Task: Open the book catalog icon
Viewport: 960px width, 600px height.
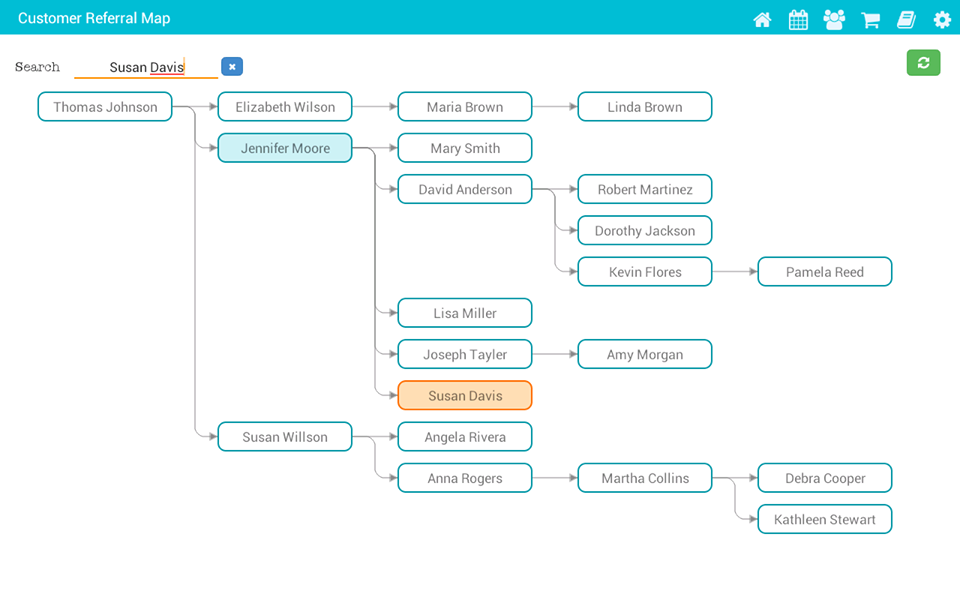Action: (x=906, y=20)
